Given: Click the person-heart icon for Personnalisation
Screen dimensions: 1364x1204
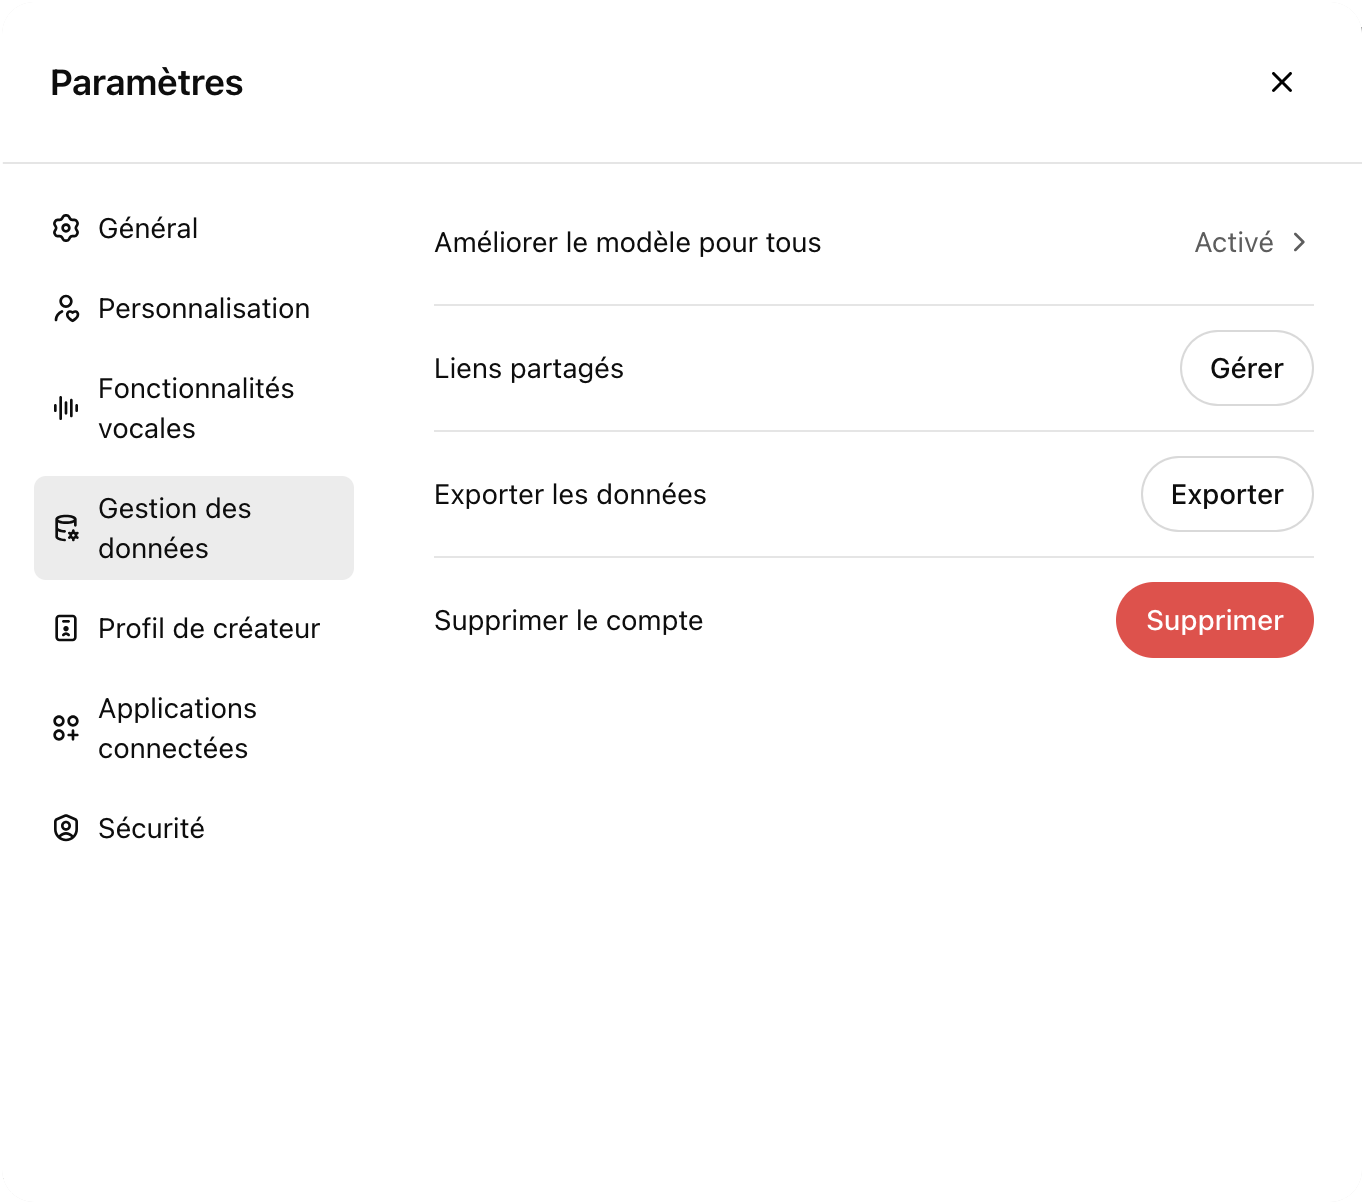Looking at the screenshot, I should pyautogui.click(x=66, y=308).
